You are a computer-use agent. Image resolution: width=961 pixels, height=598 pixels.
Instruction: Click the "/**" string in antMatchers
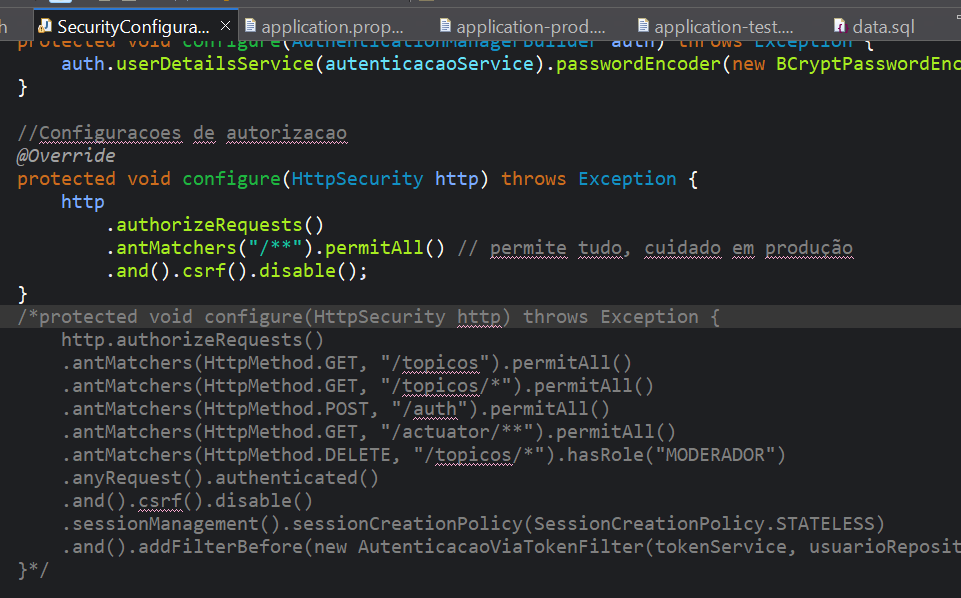tap(275, 248)
